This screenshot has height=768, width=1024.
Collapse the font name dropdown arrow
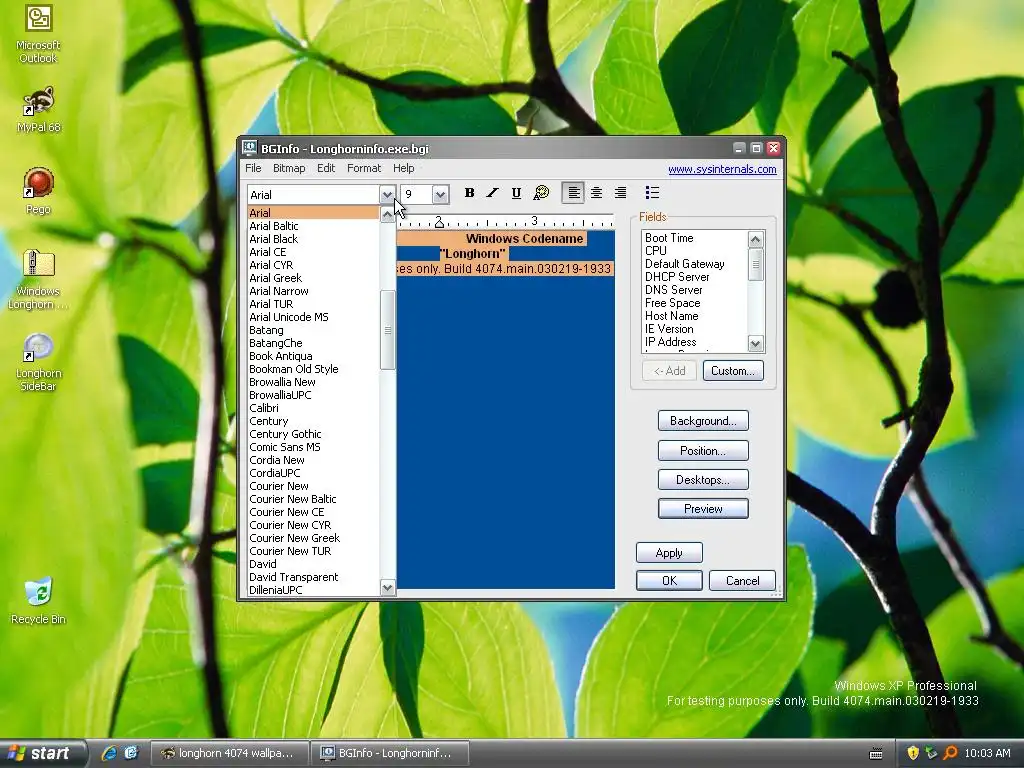pyautogui.click(x=387, y=194)
